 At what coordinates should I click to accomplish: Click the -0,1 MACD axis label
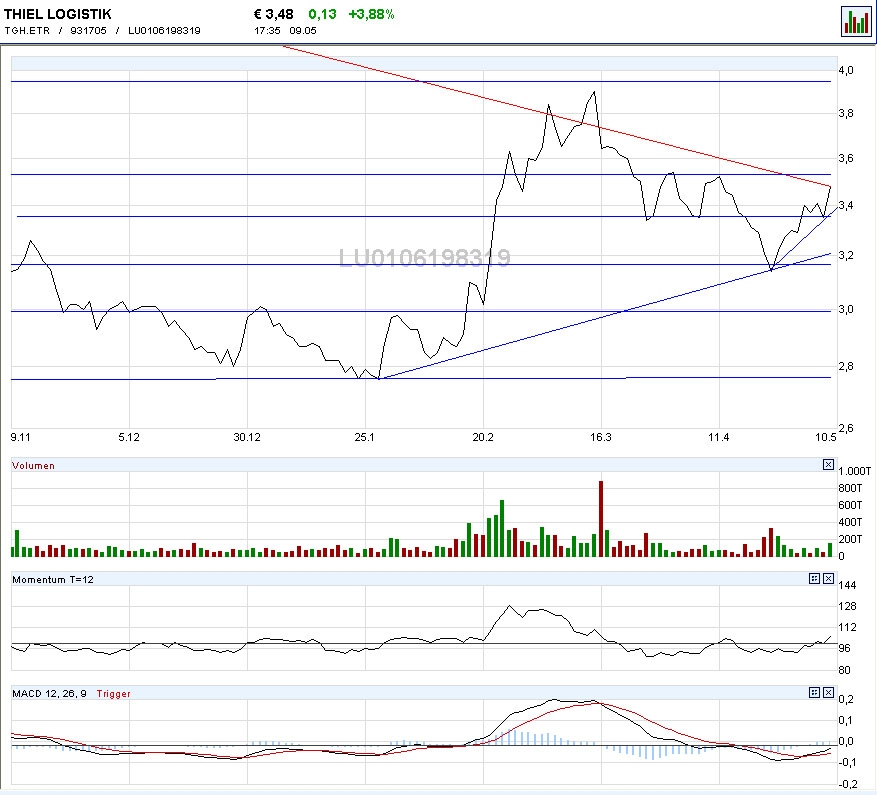(x=845, y=763)
